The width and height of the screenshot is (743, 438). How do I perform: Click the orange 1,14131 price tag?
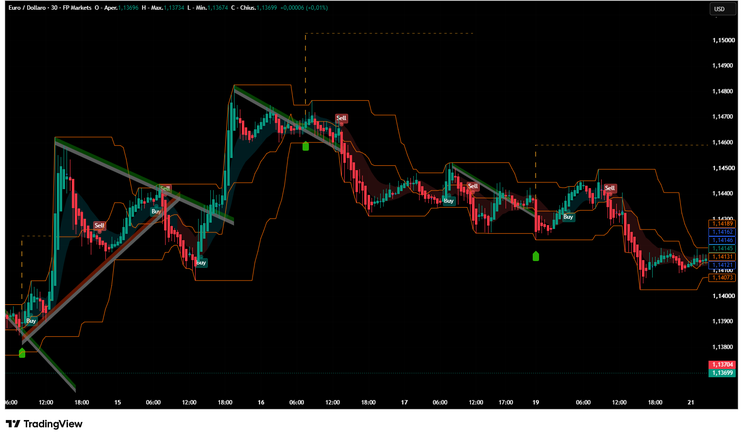[722, 256]
